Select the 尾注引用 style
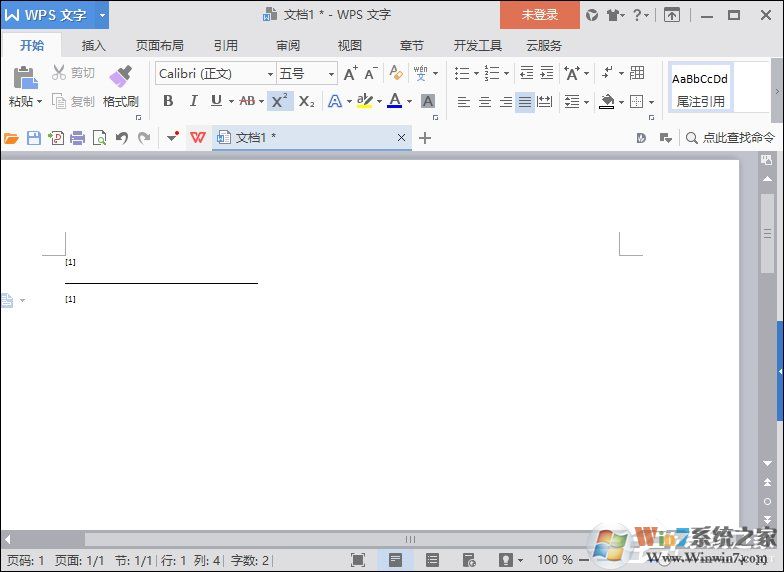784x572 pixels. 700,90
